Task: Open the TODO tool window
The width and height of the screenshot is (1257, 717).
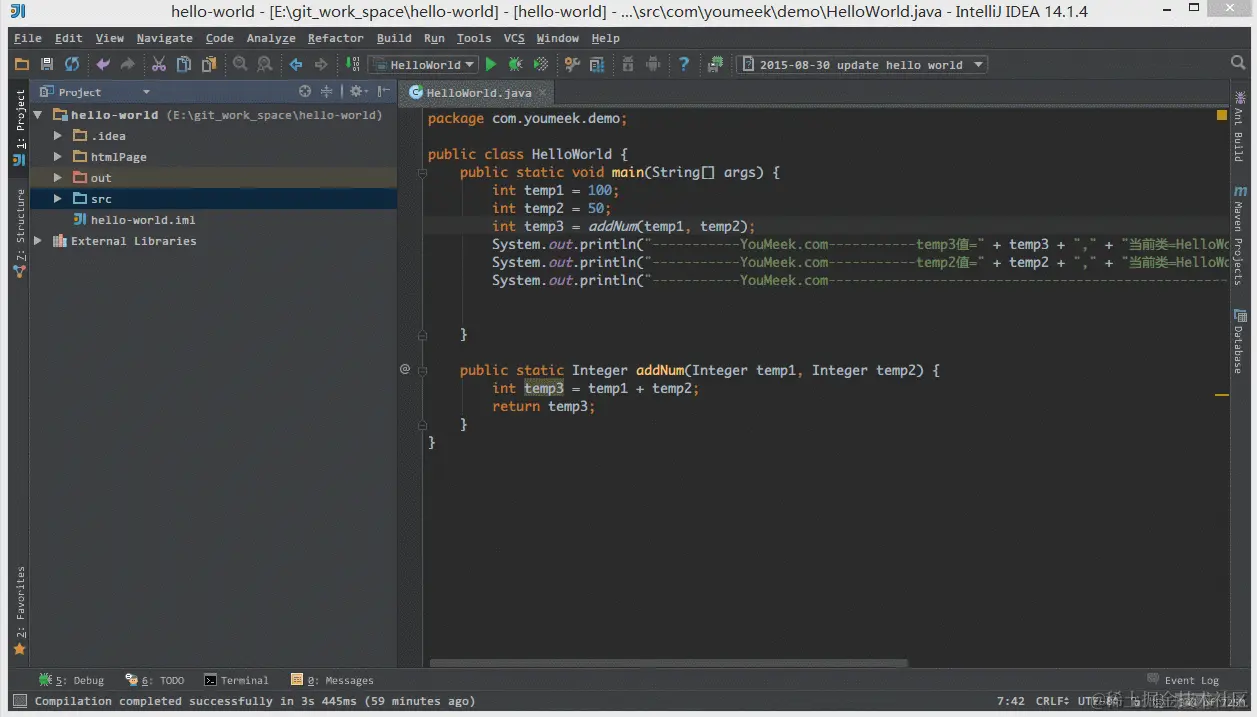Action: click(164, 680)
